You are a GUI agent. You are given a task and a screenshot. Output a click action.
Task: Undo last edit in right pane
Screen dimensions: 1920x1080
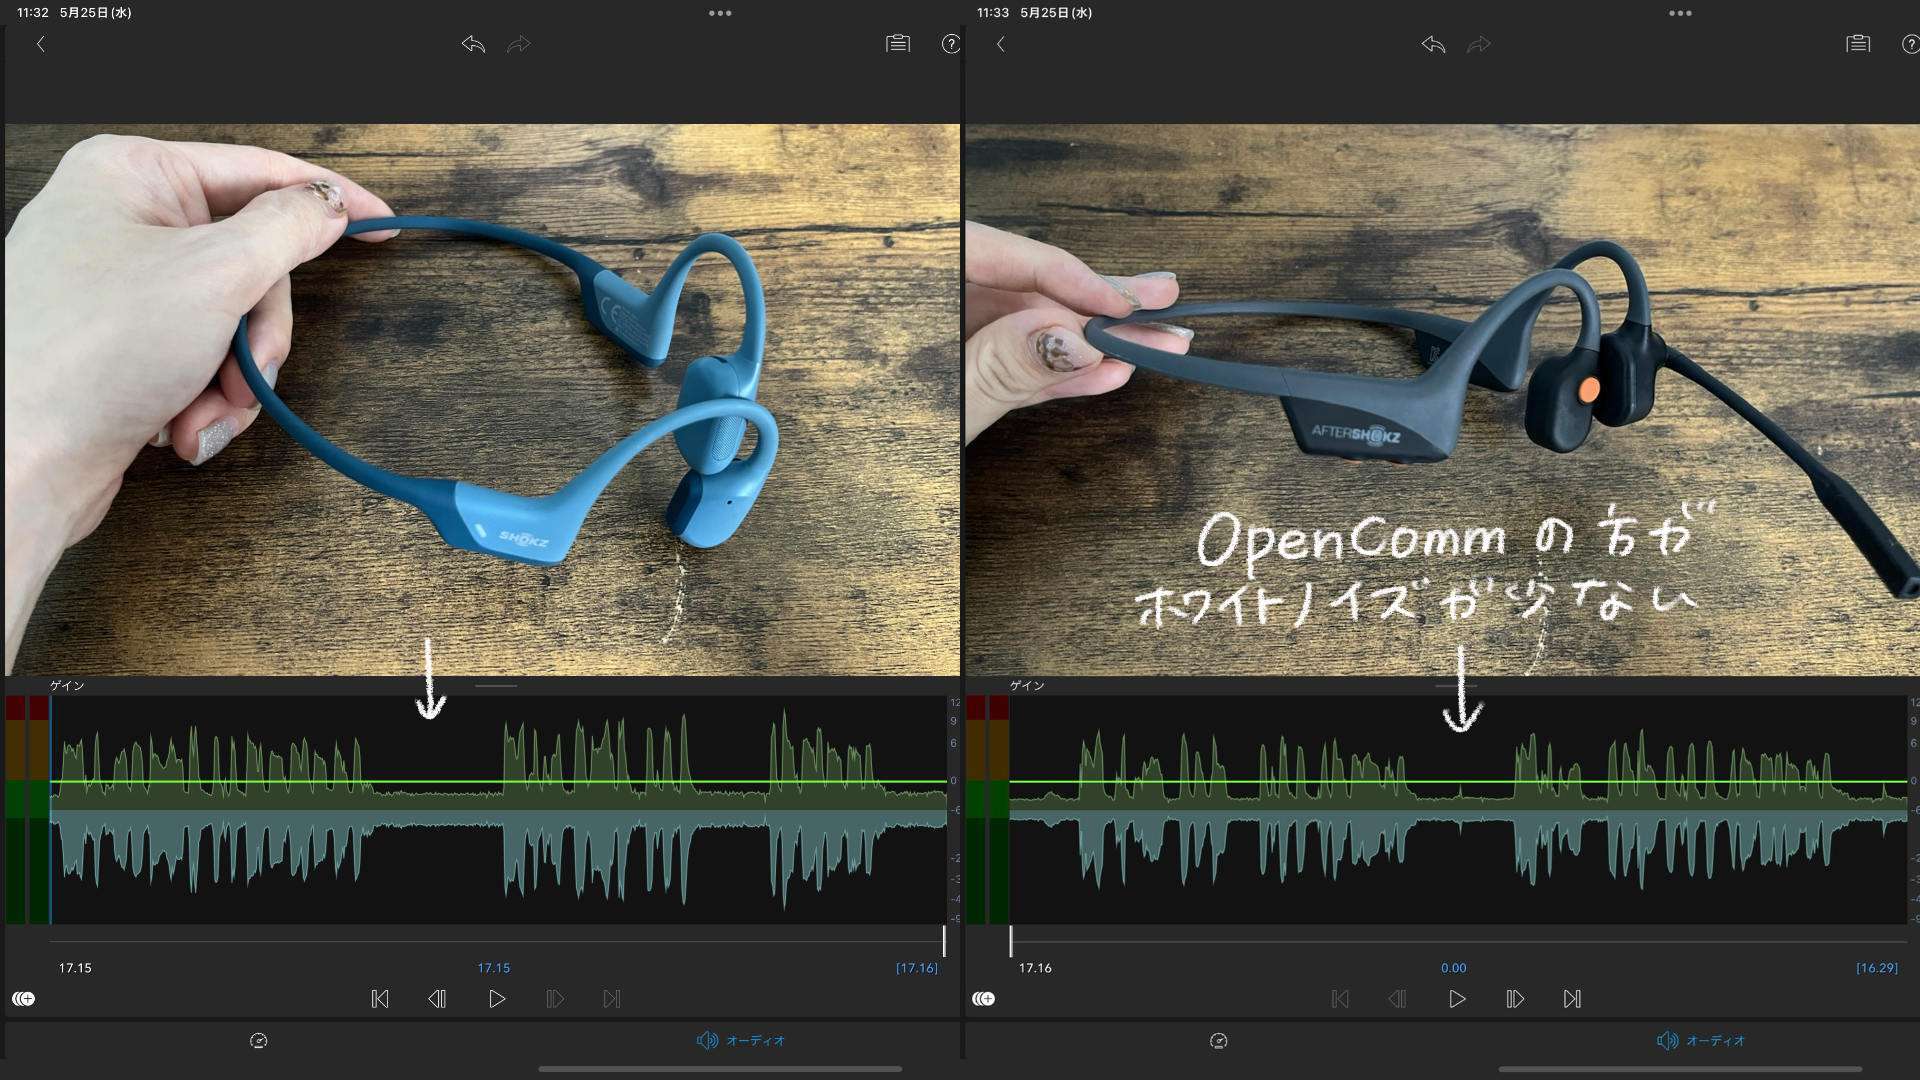(1433, 44)
